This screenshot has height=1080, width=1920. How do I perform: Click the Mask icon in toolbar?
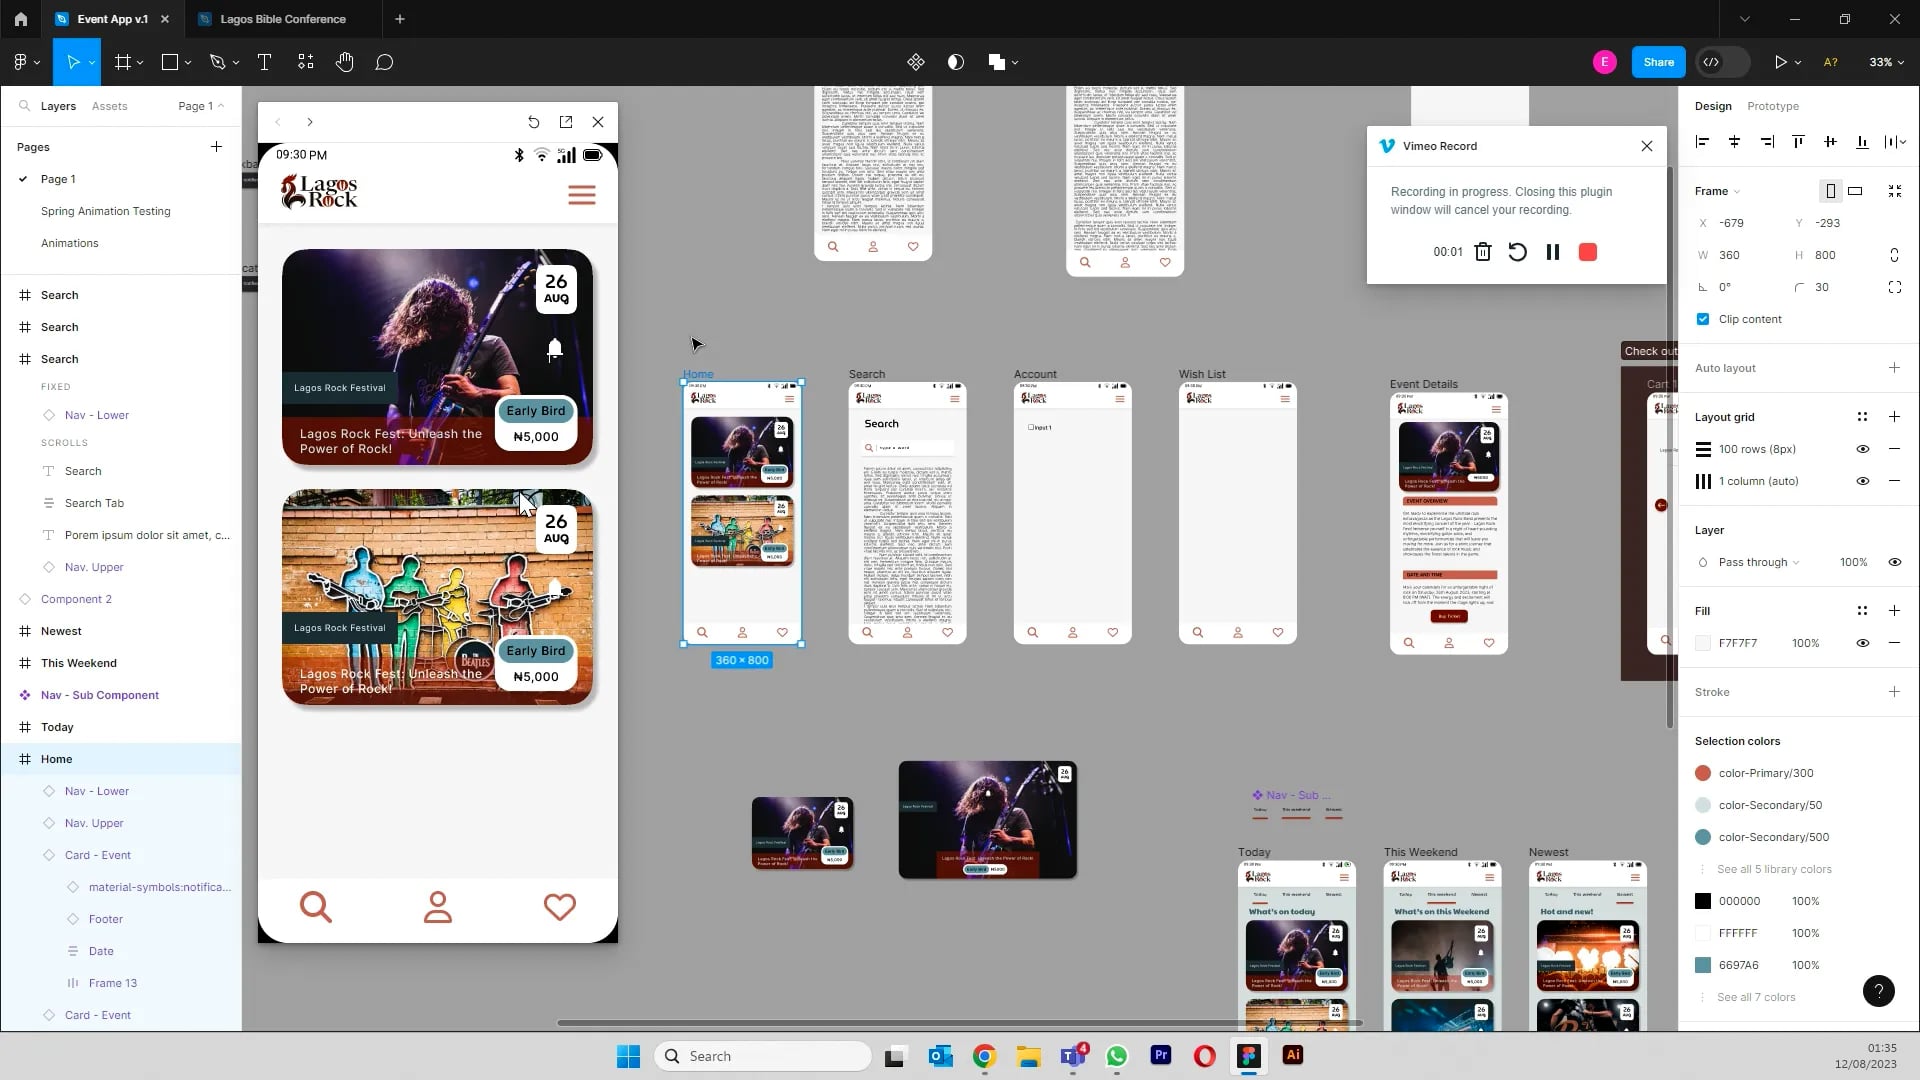click(955, 62)
